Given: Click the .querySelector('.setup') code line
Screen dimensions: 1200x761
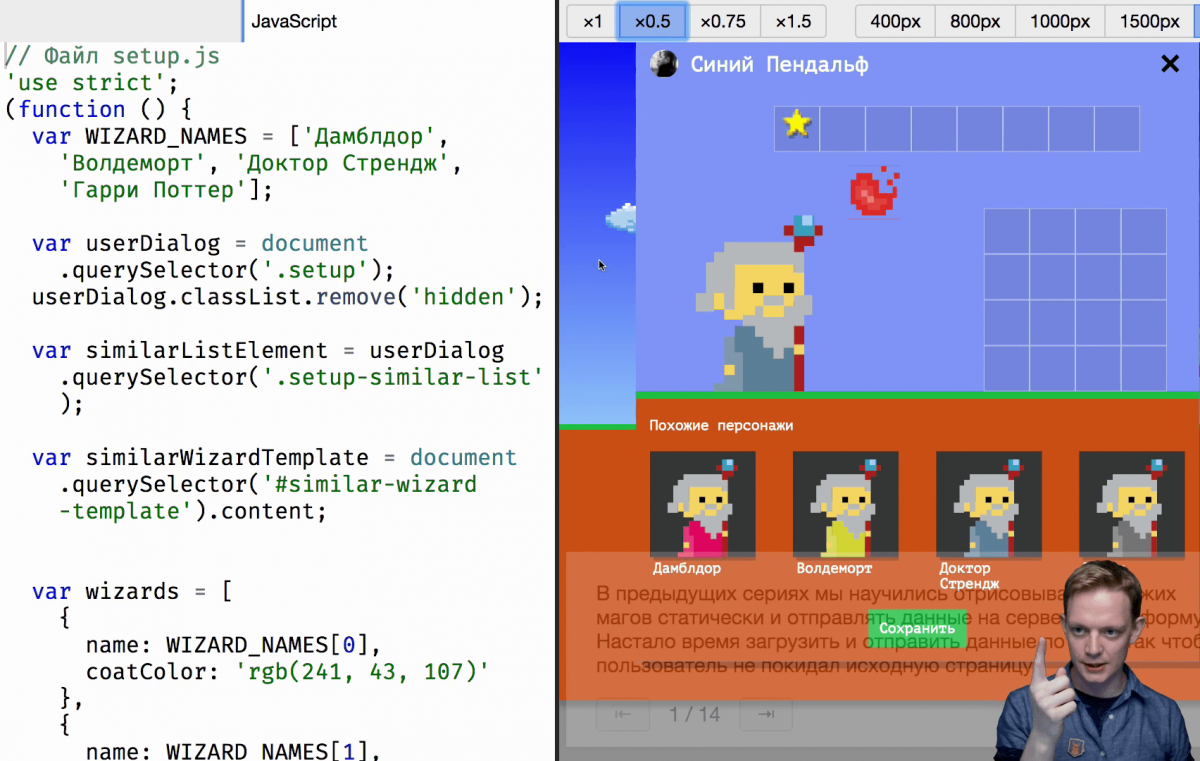Looking at the screenshot, I should click(227, 270).
